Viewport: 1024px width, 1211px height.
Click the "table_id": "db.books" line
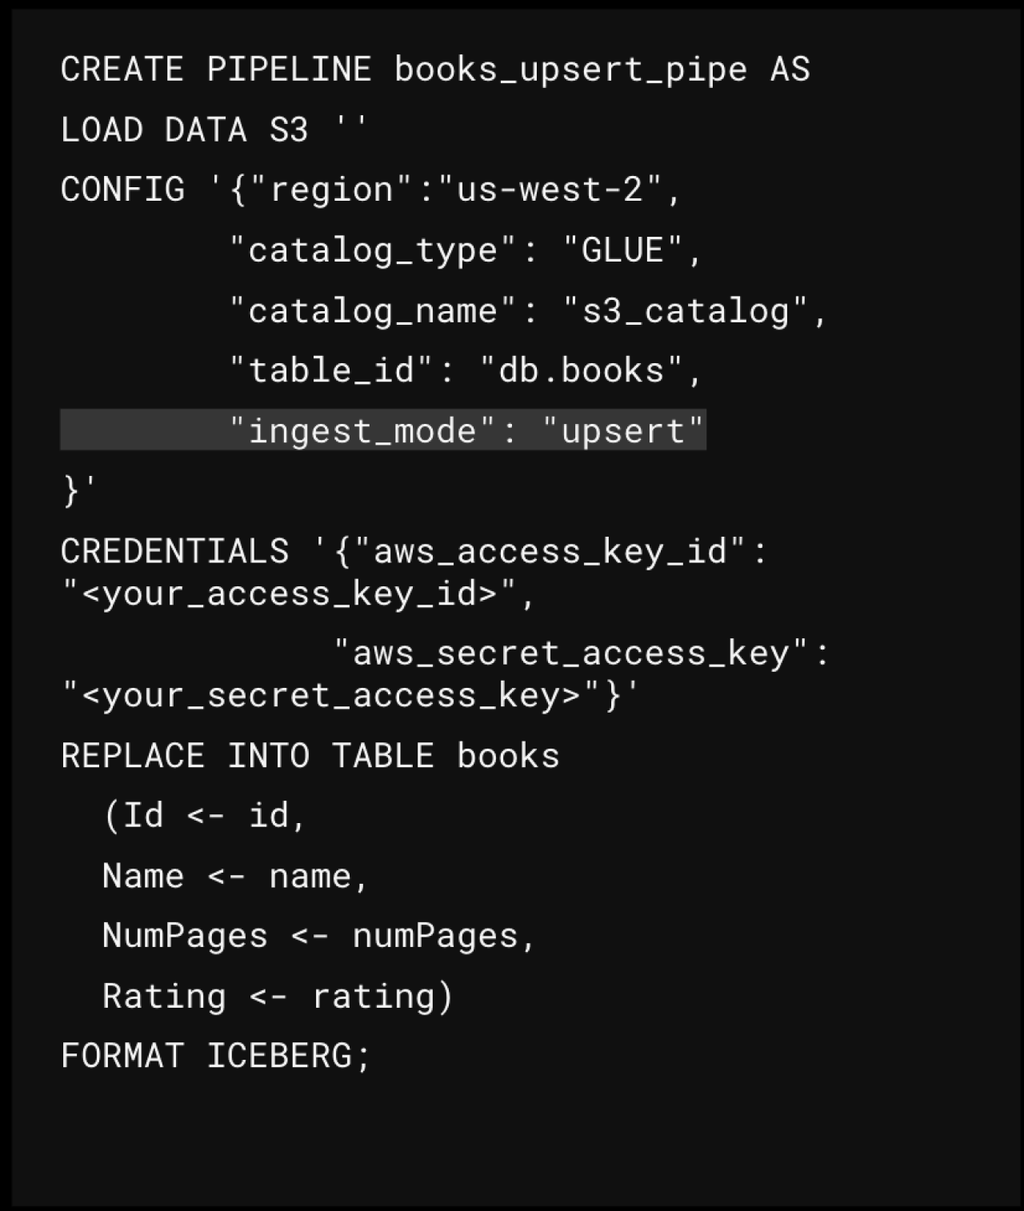[466, 370]
